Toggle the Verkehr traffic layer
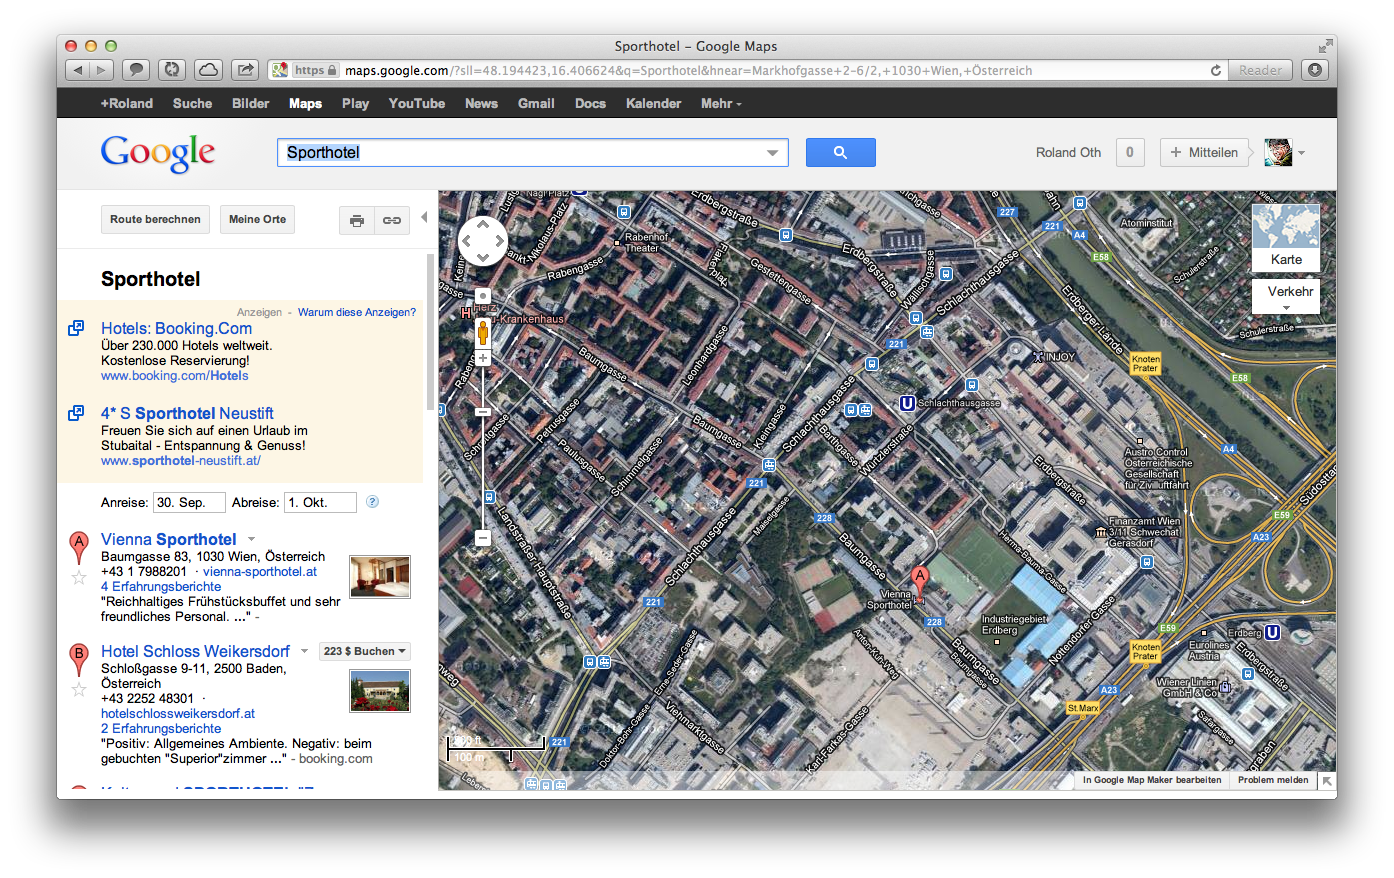The image size is (1394, 878). (x=1290, y=292)
